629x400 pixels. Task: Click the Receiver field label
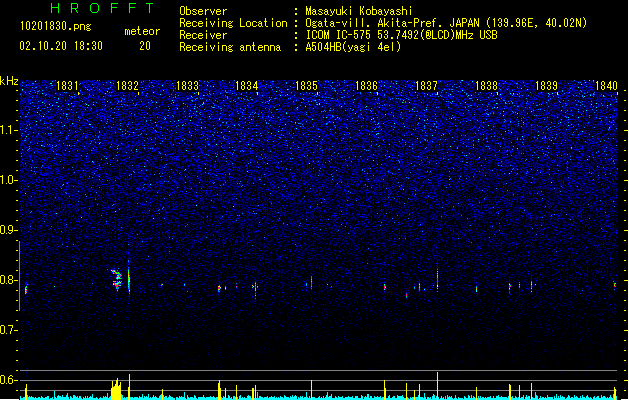pyautogui.click(x=203, y=35)
